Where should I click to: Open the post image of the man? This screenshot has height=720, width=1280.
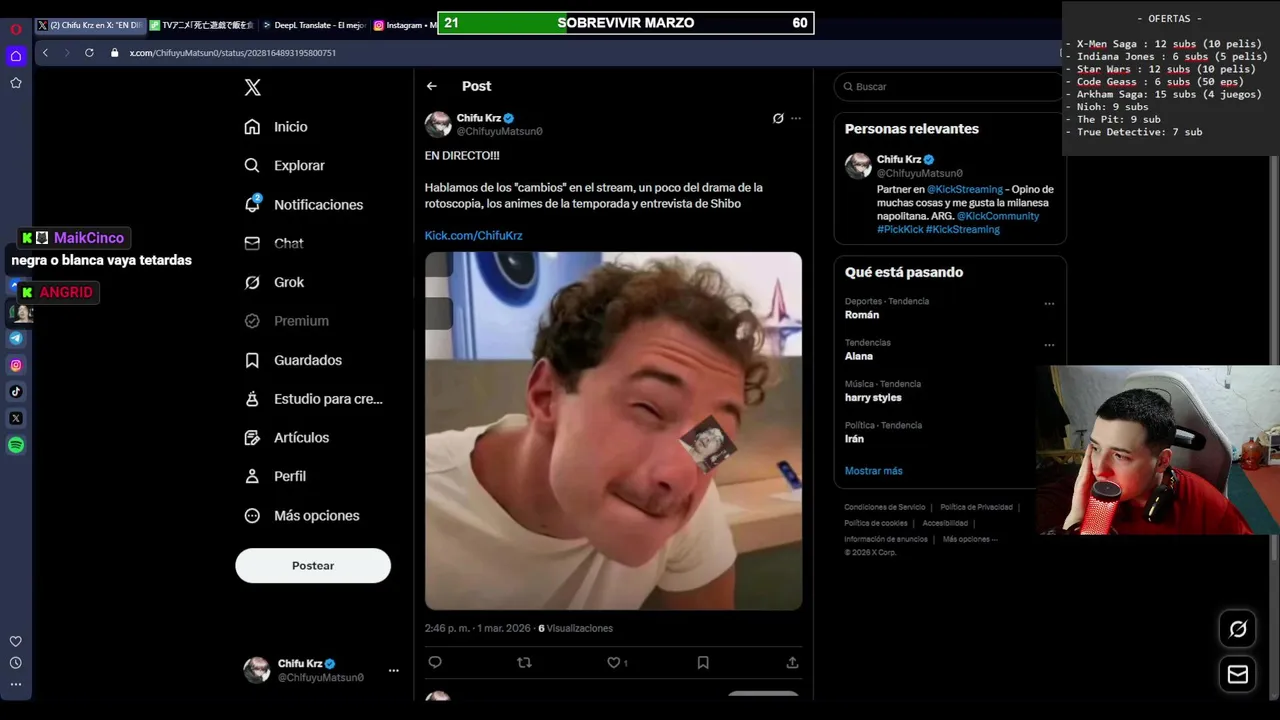tap(613, 431)
